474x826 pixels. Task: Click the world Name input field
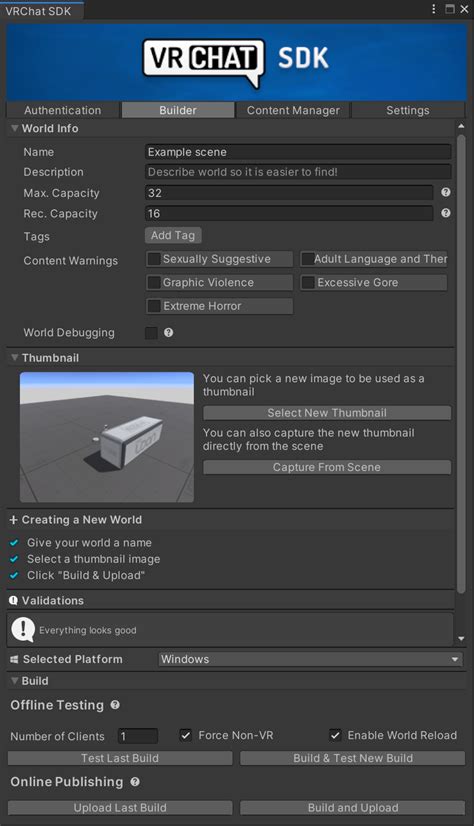click(x=298, y=152)
